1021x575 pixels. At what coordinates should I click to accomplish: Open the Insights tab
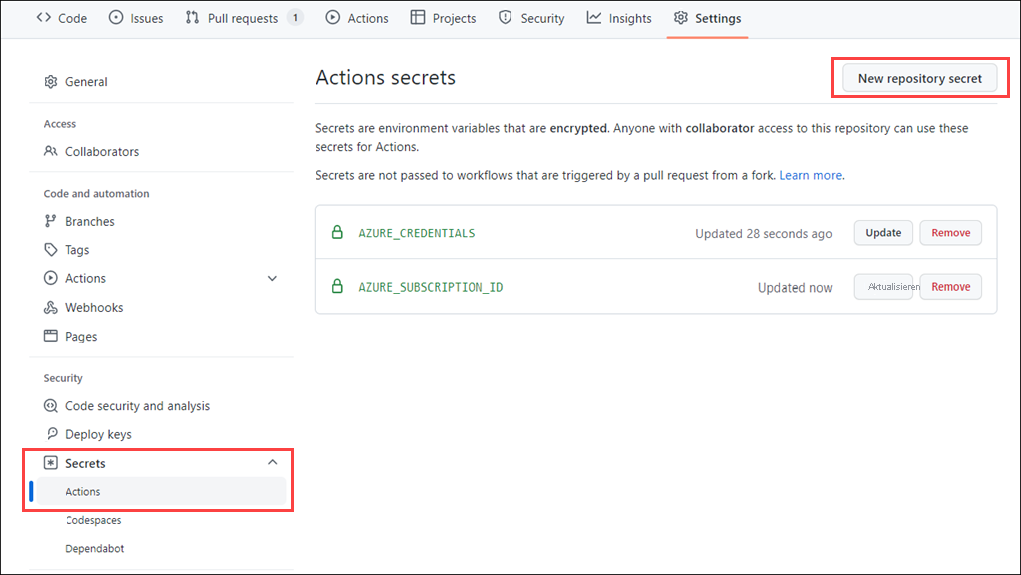(x=619, y=18)
